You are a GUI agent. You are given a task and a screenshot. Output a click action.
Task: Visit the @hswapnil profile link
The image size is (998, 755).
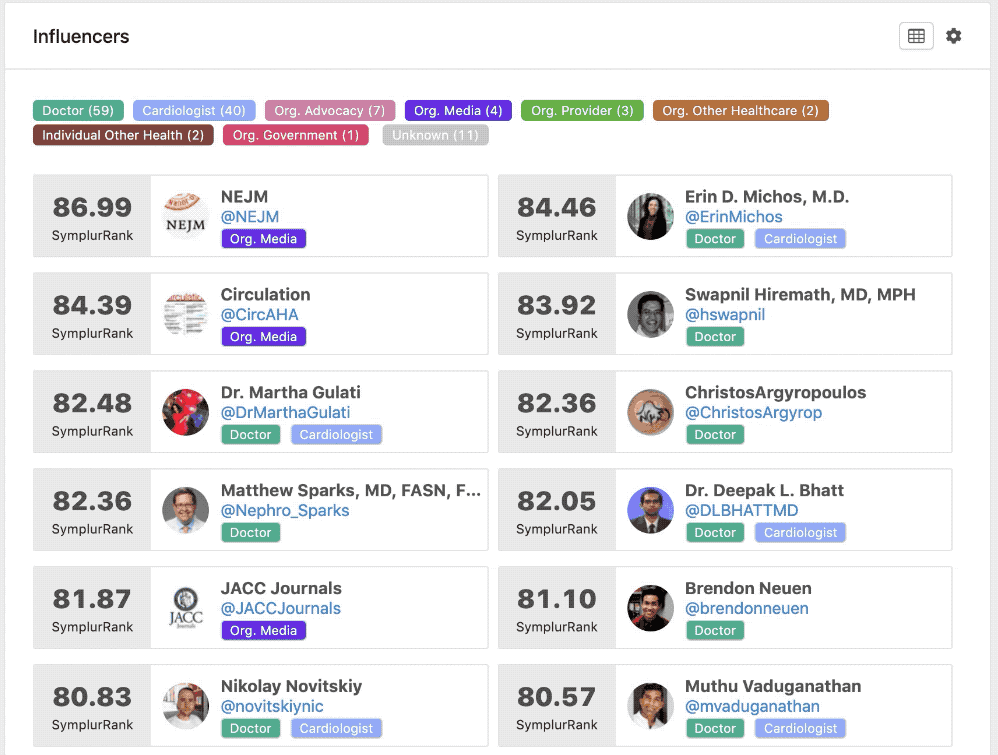pos(725,314)
